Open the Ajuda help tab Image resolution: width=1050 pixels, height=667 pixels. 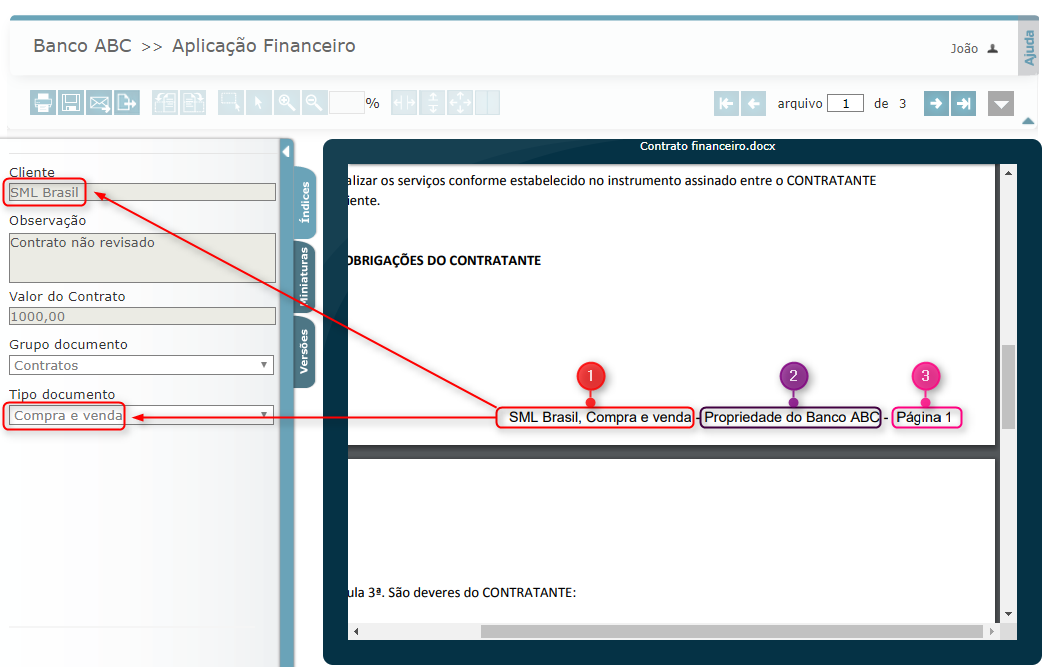1029,47
